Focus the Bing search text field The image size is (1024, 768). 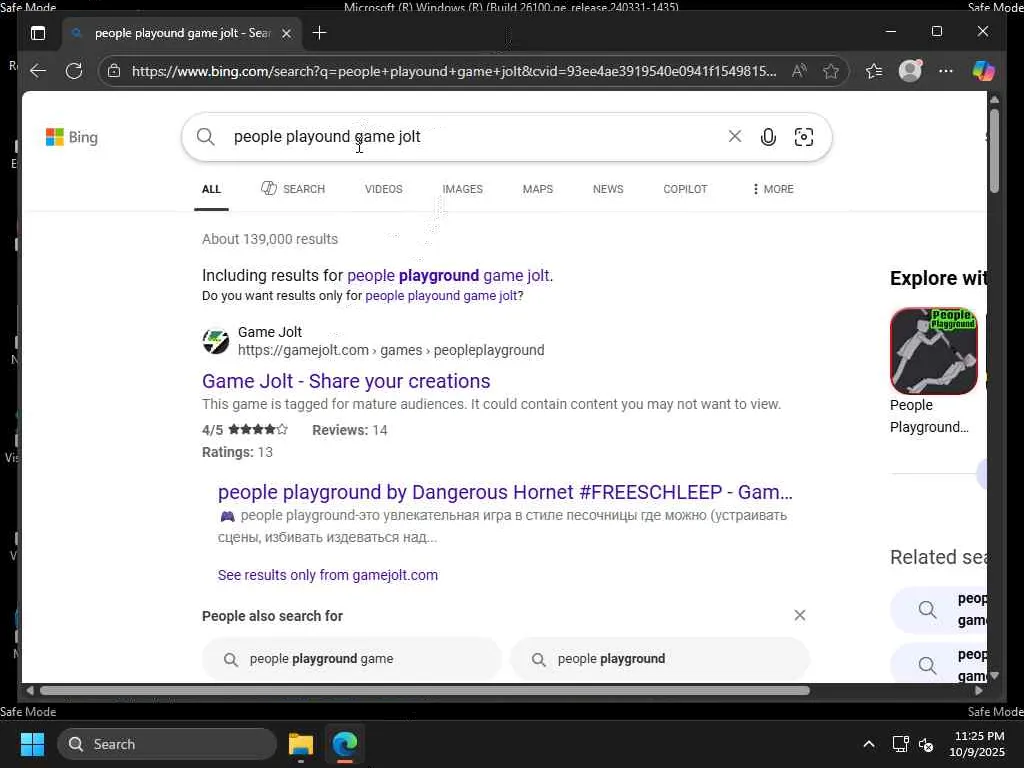click(473, 136)
